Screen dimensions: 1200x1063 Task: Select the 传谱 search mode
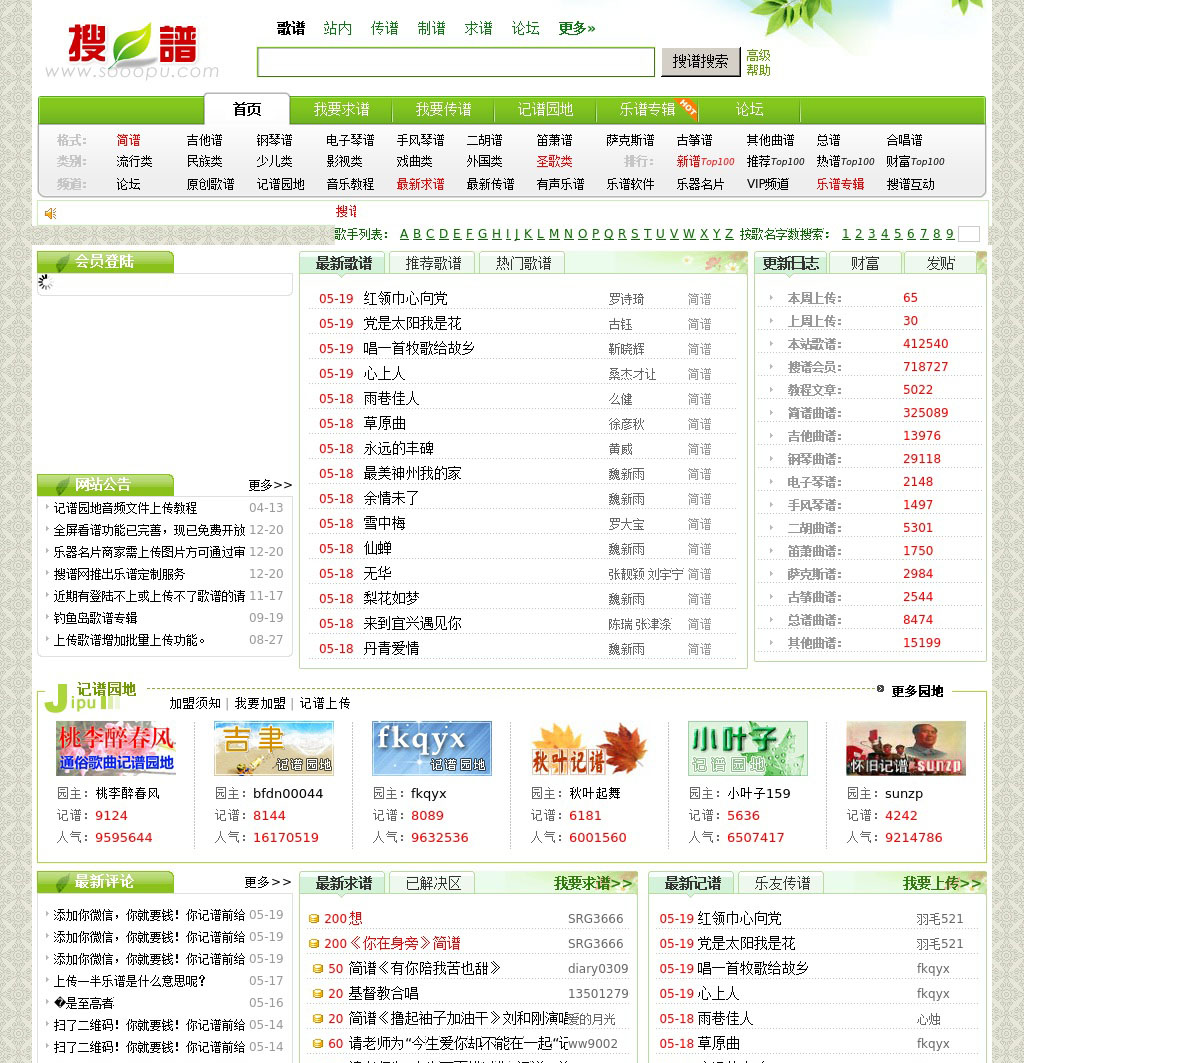385,28
